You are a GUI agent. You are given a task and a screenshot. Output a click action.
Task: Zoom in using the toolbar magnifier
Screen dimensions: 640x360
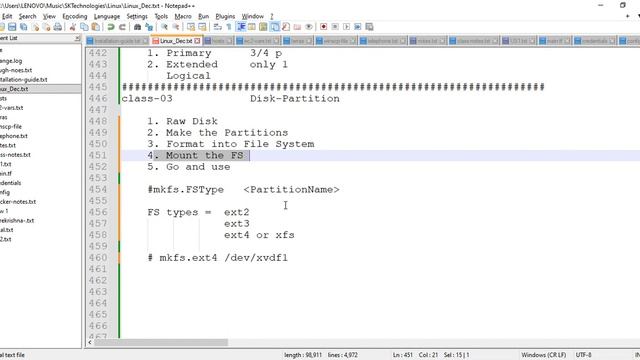[x=164, y=27]
